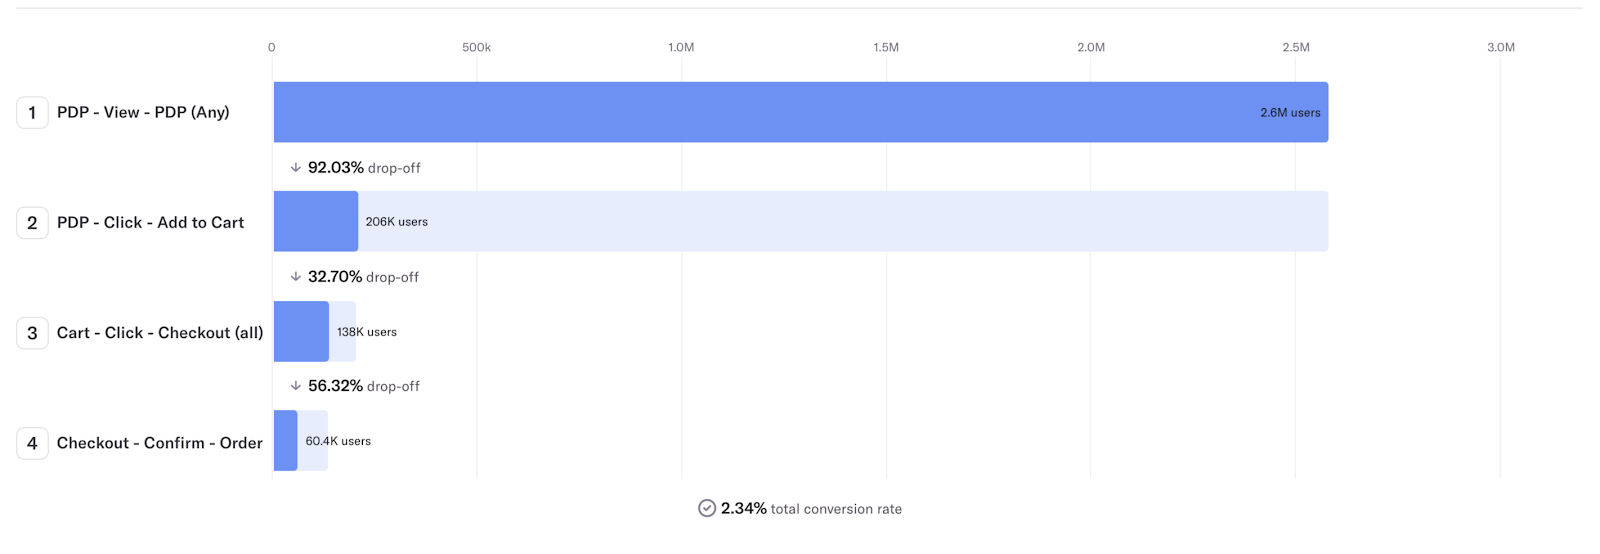The image size is (1600, 554).
Task: Click the down arrow beside 92.03% drop-off
Action: point(295,168)
